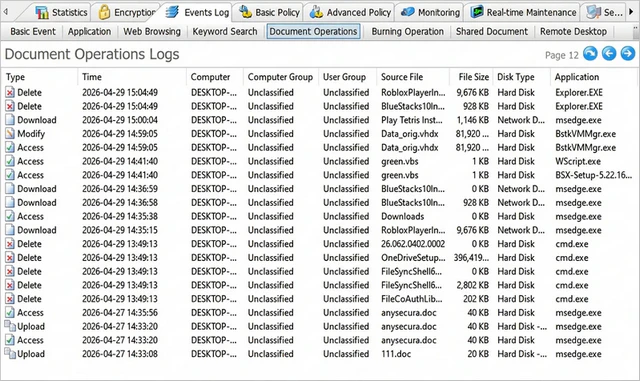Screen dimensions: 640x381
Task: Open the Monitoring tab
Action: point(431,12)
